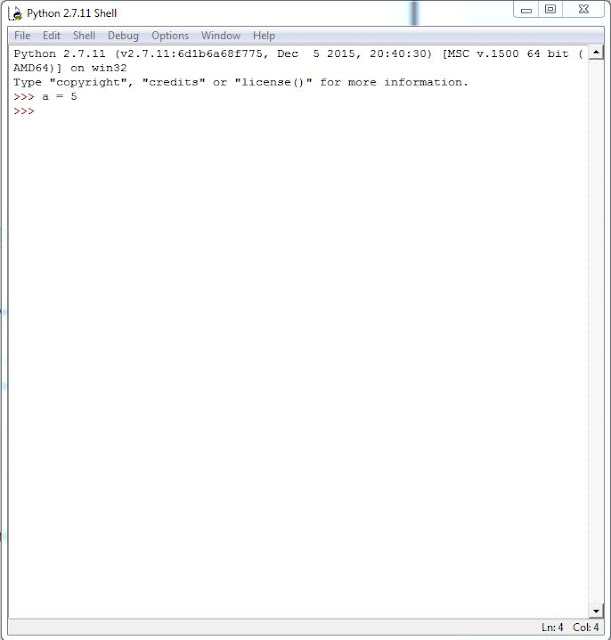Click the scrollbar down arrow
The image size is (611, 640).
pyautogui.click(x=596, y=611)
